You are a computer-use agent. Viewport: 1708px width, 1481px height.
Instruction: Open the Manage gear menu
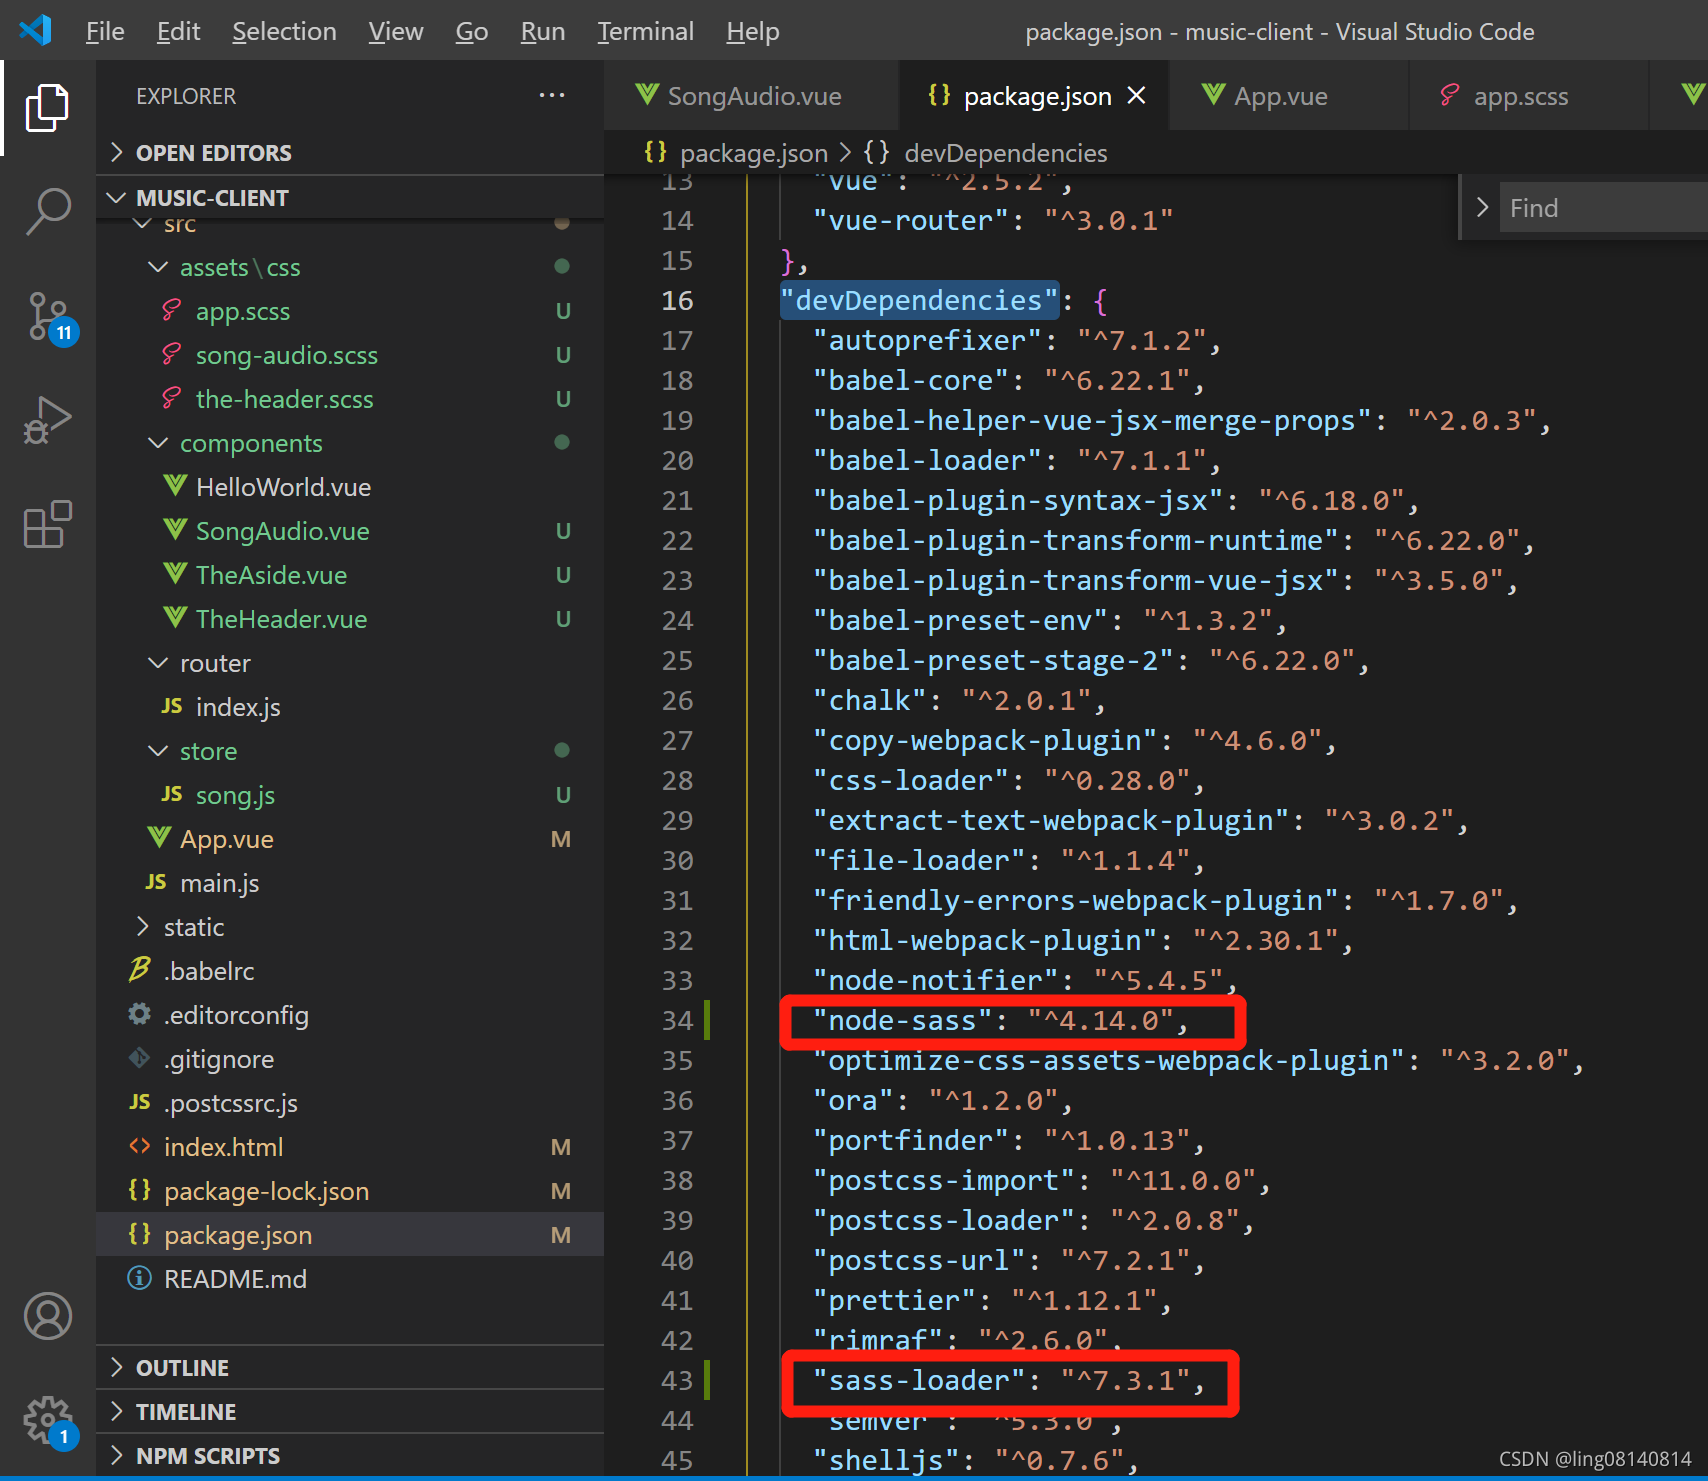coord(48,1421)
